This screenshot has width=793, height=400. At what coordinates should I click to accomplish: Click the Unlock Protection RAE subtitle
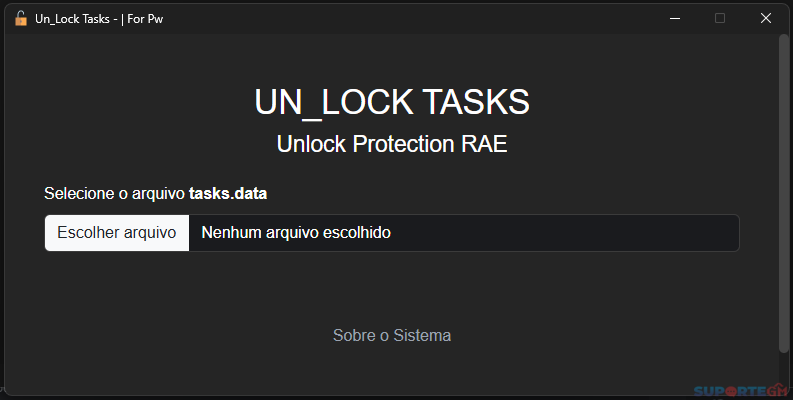coord(392,144)
